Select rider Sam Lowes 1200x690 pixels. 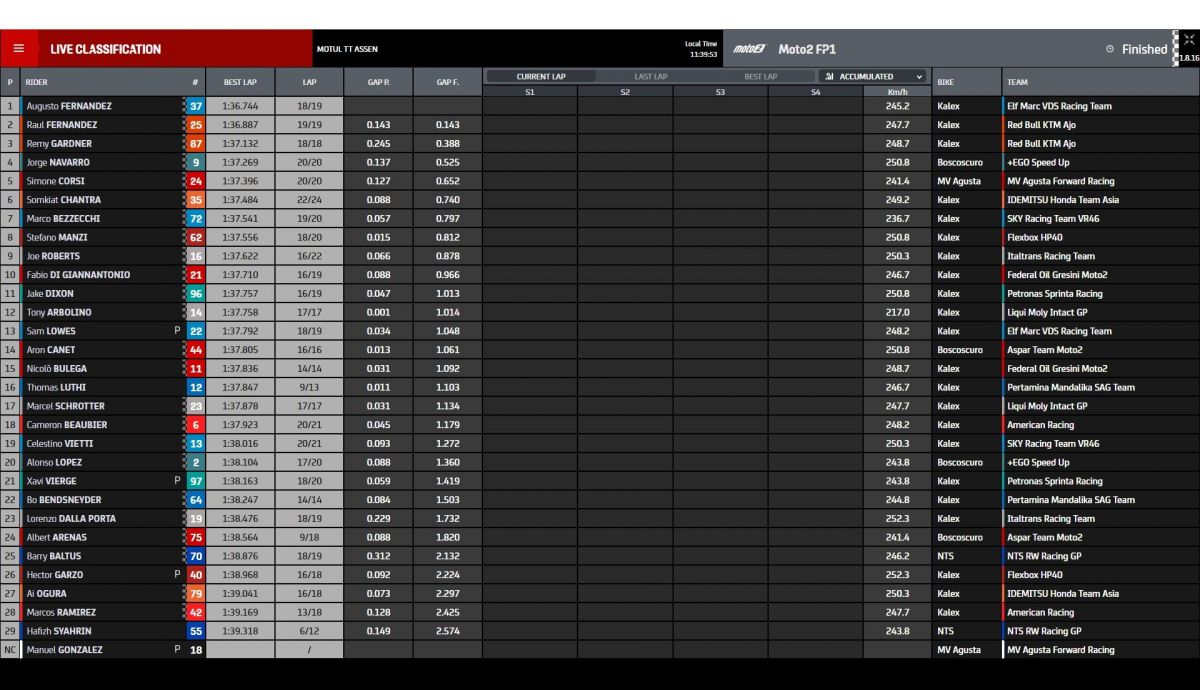click(51, 331)
